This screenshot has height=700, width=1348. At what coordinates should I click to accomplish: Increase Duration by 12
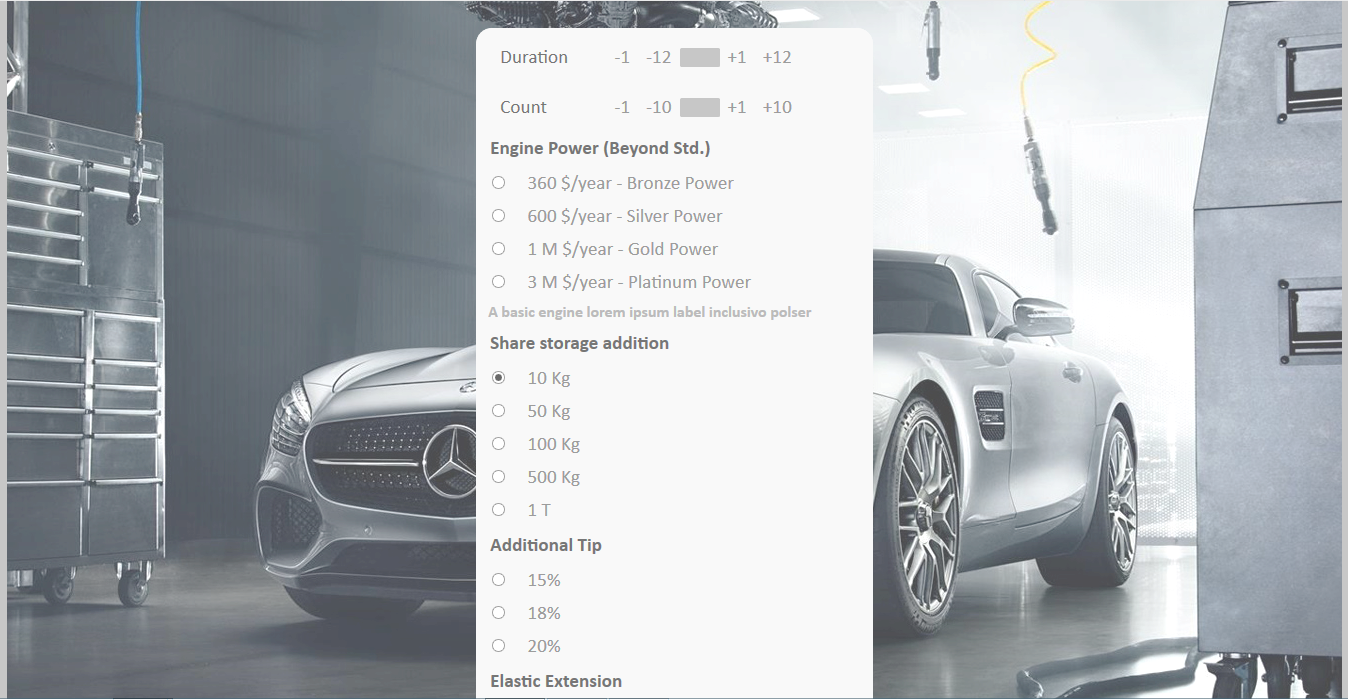coord(777,57)
